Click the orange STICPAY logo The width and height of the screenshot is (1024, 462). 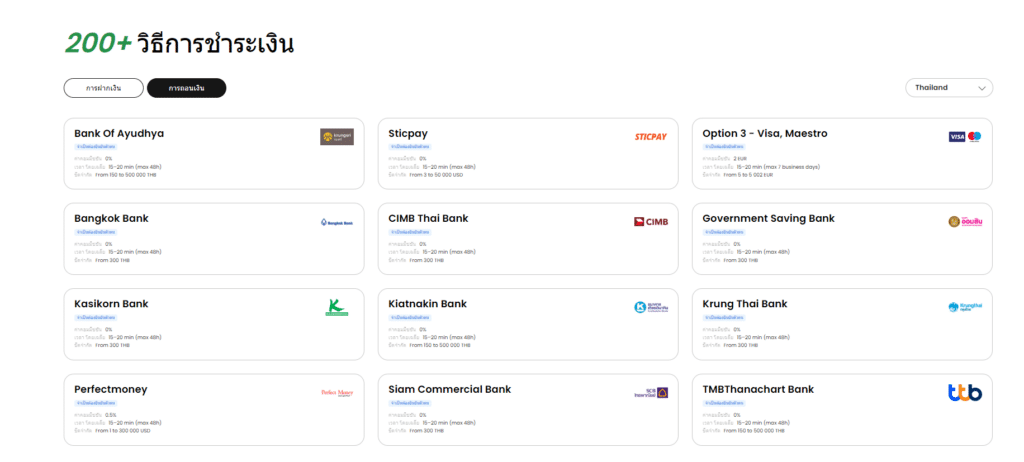[x=651, y=137]
